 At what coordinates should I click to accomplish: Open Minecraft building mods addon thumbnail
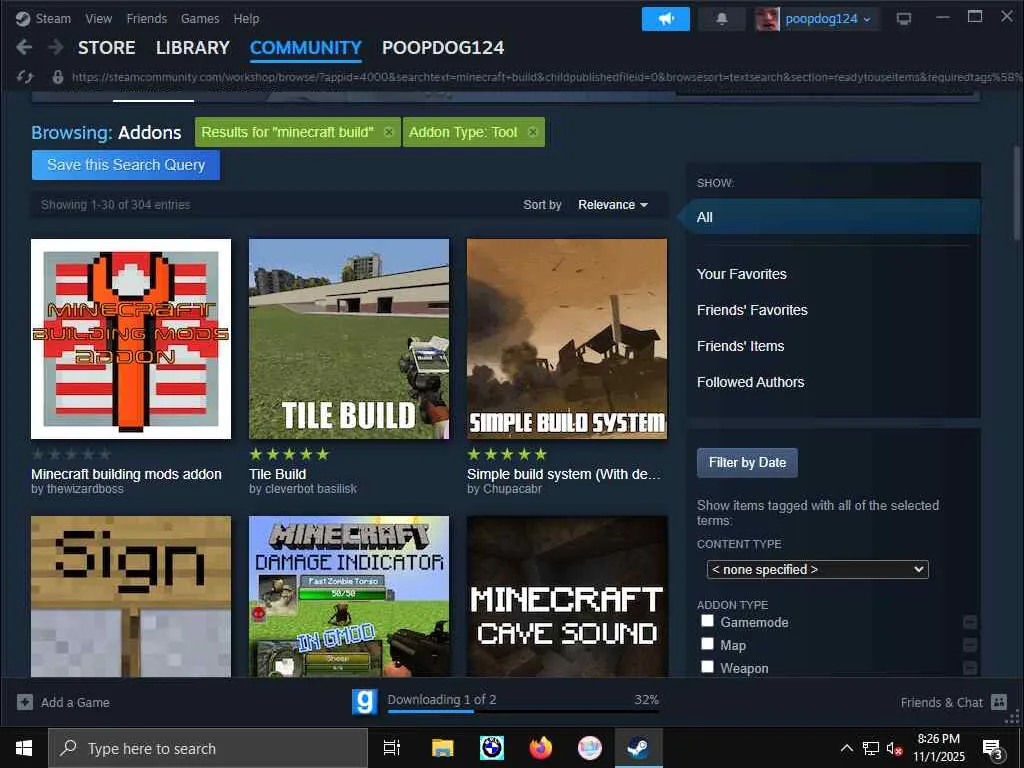(131, 338)
